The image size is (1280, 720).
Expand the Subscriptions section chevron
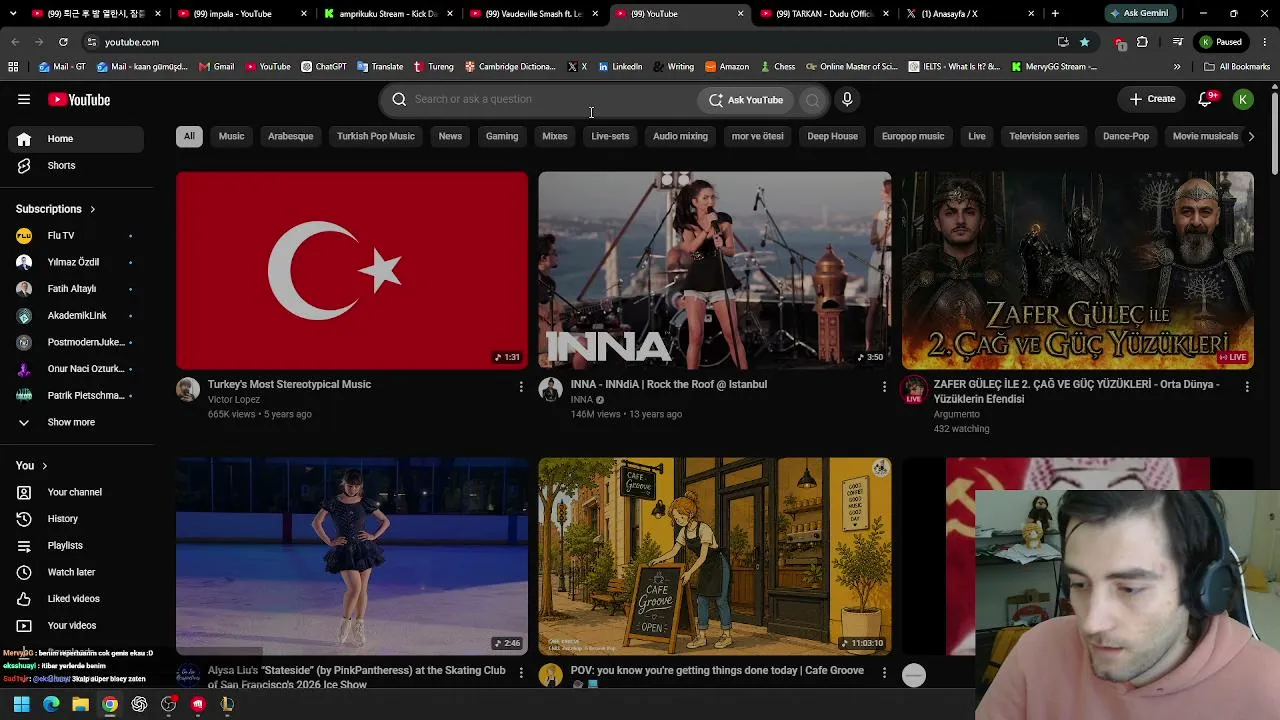coord(92,209)
